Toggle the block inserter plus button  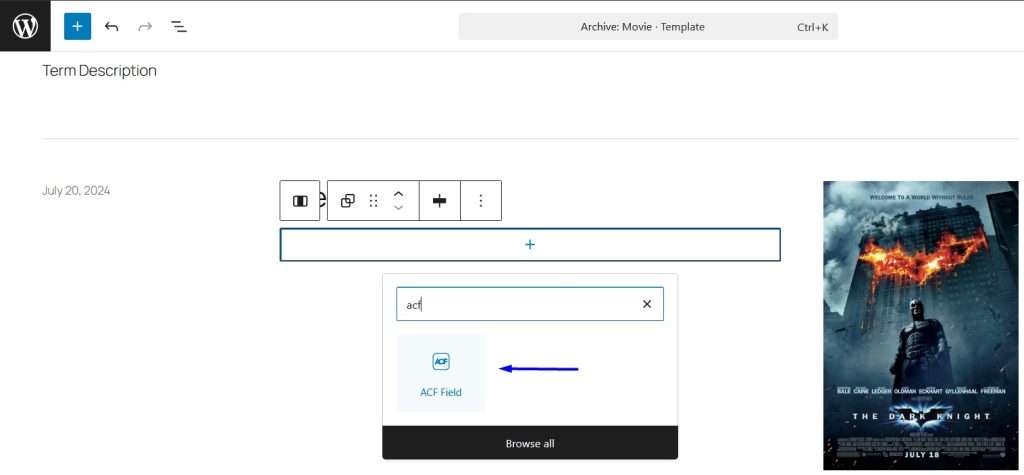[77, 26]
